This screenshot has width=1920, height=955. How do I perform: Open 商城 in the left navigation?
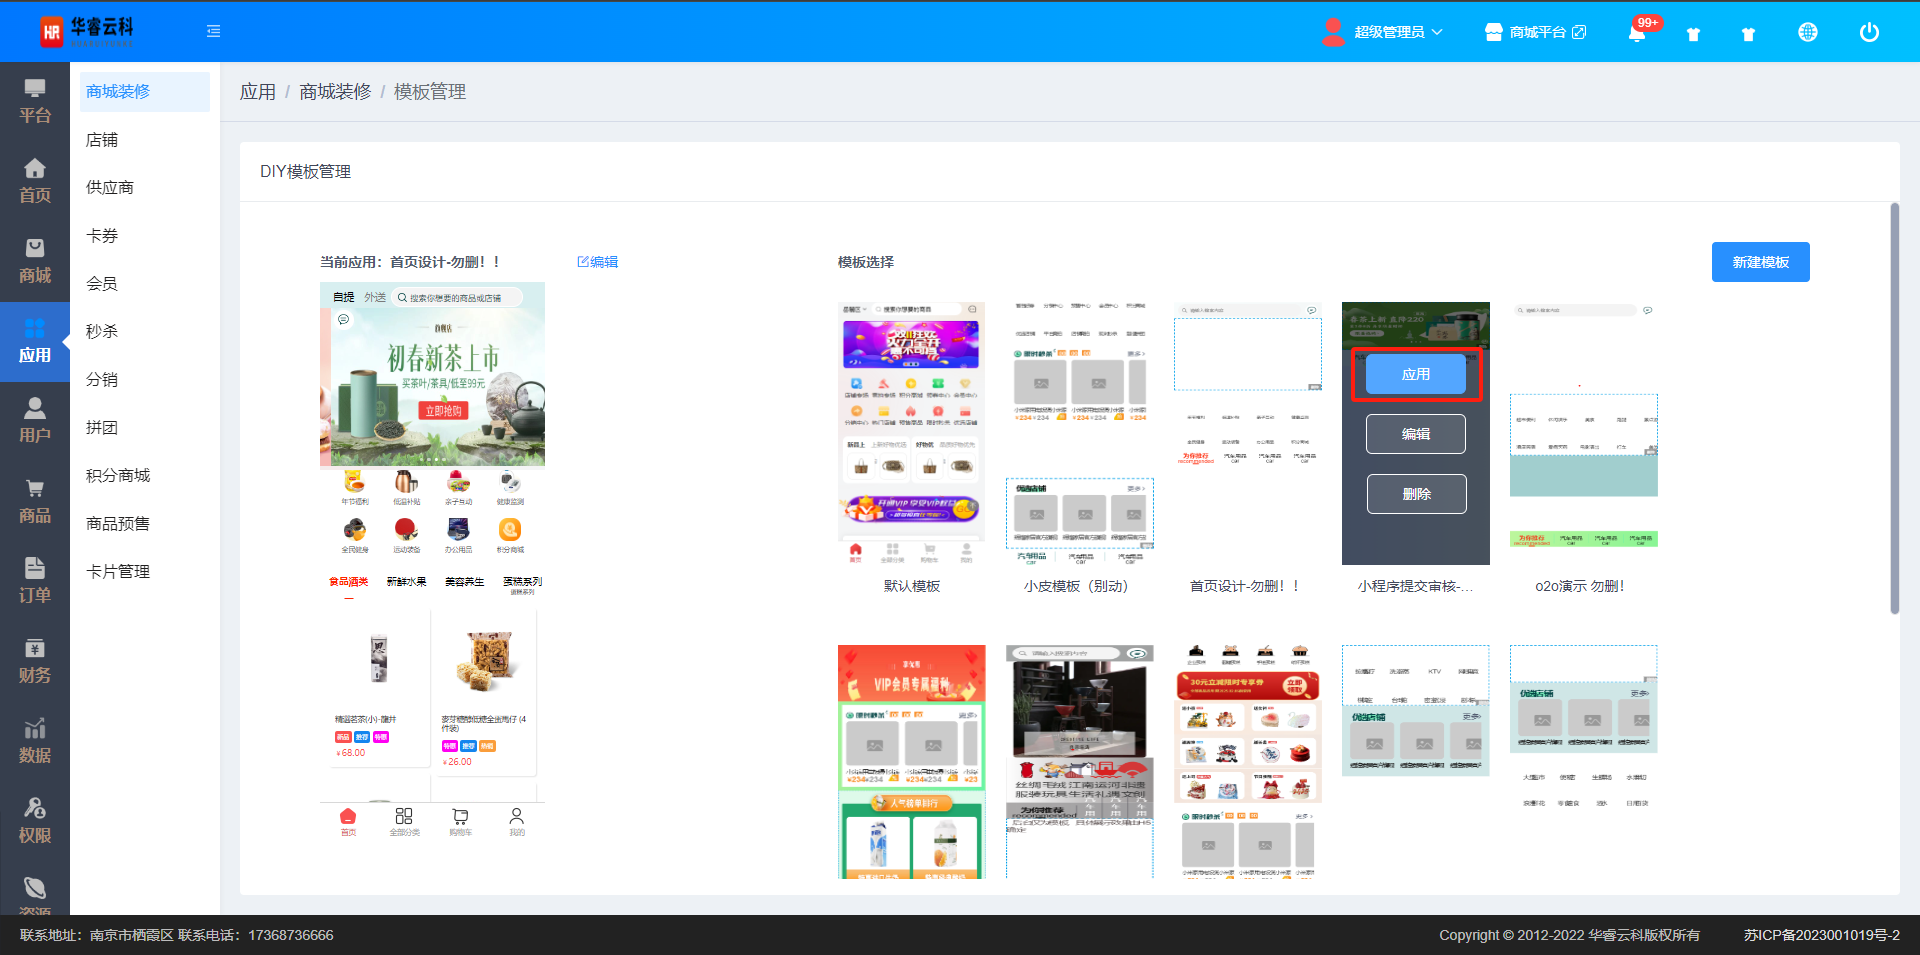tap(35, 261)
